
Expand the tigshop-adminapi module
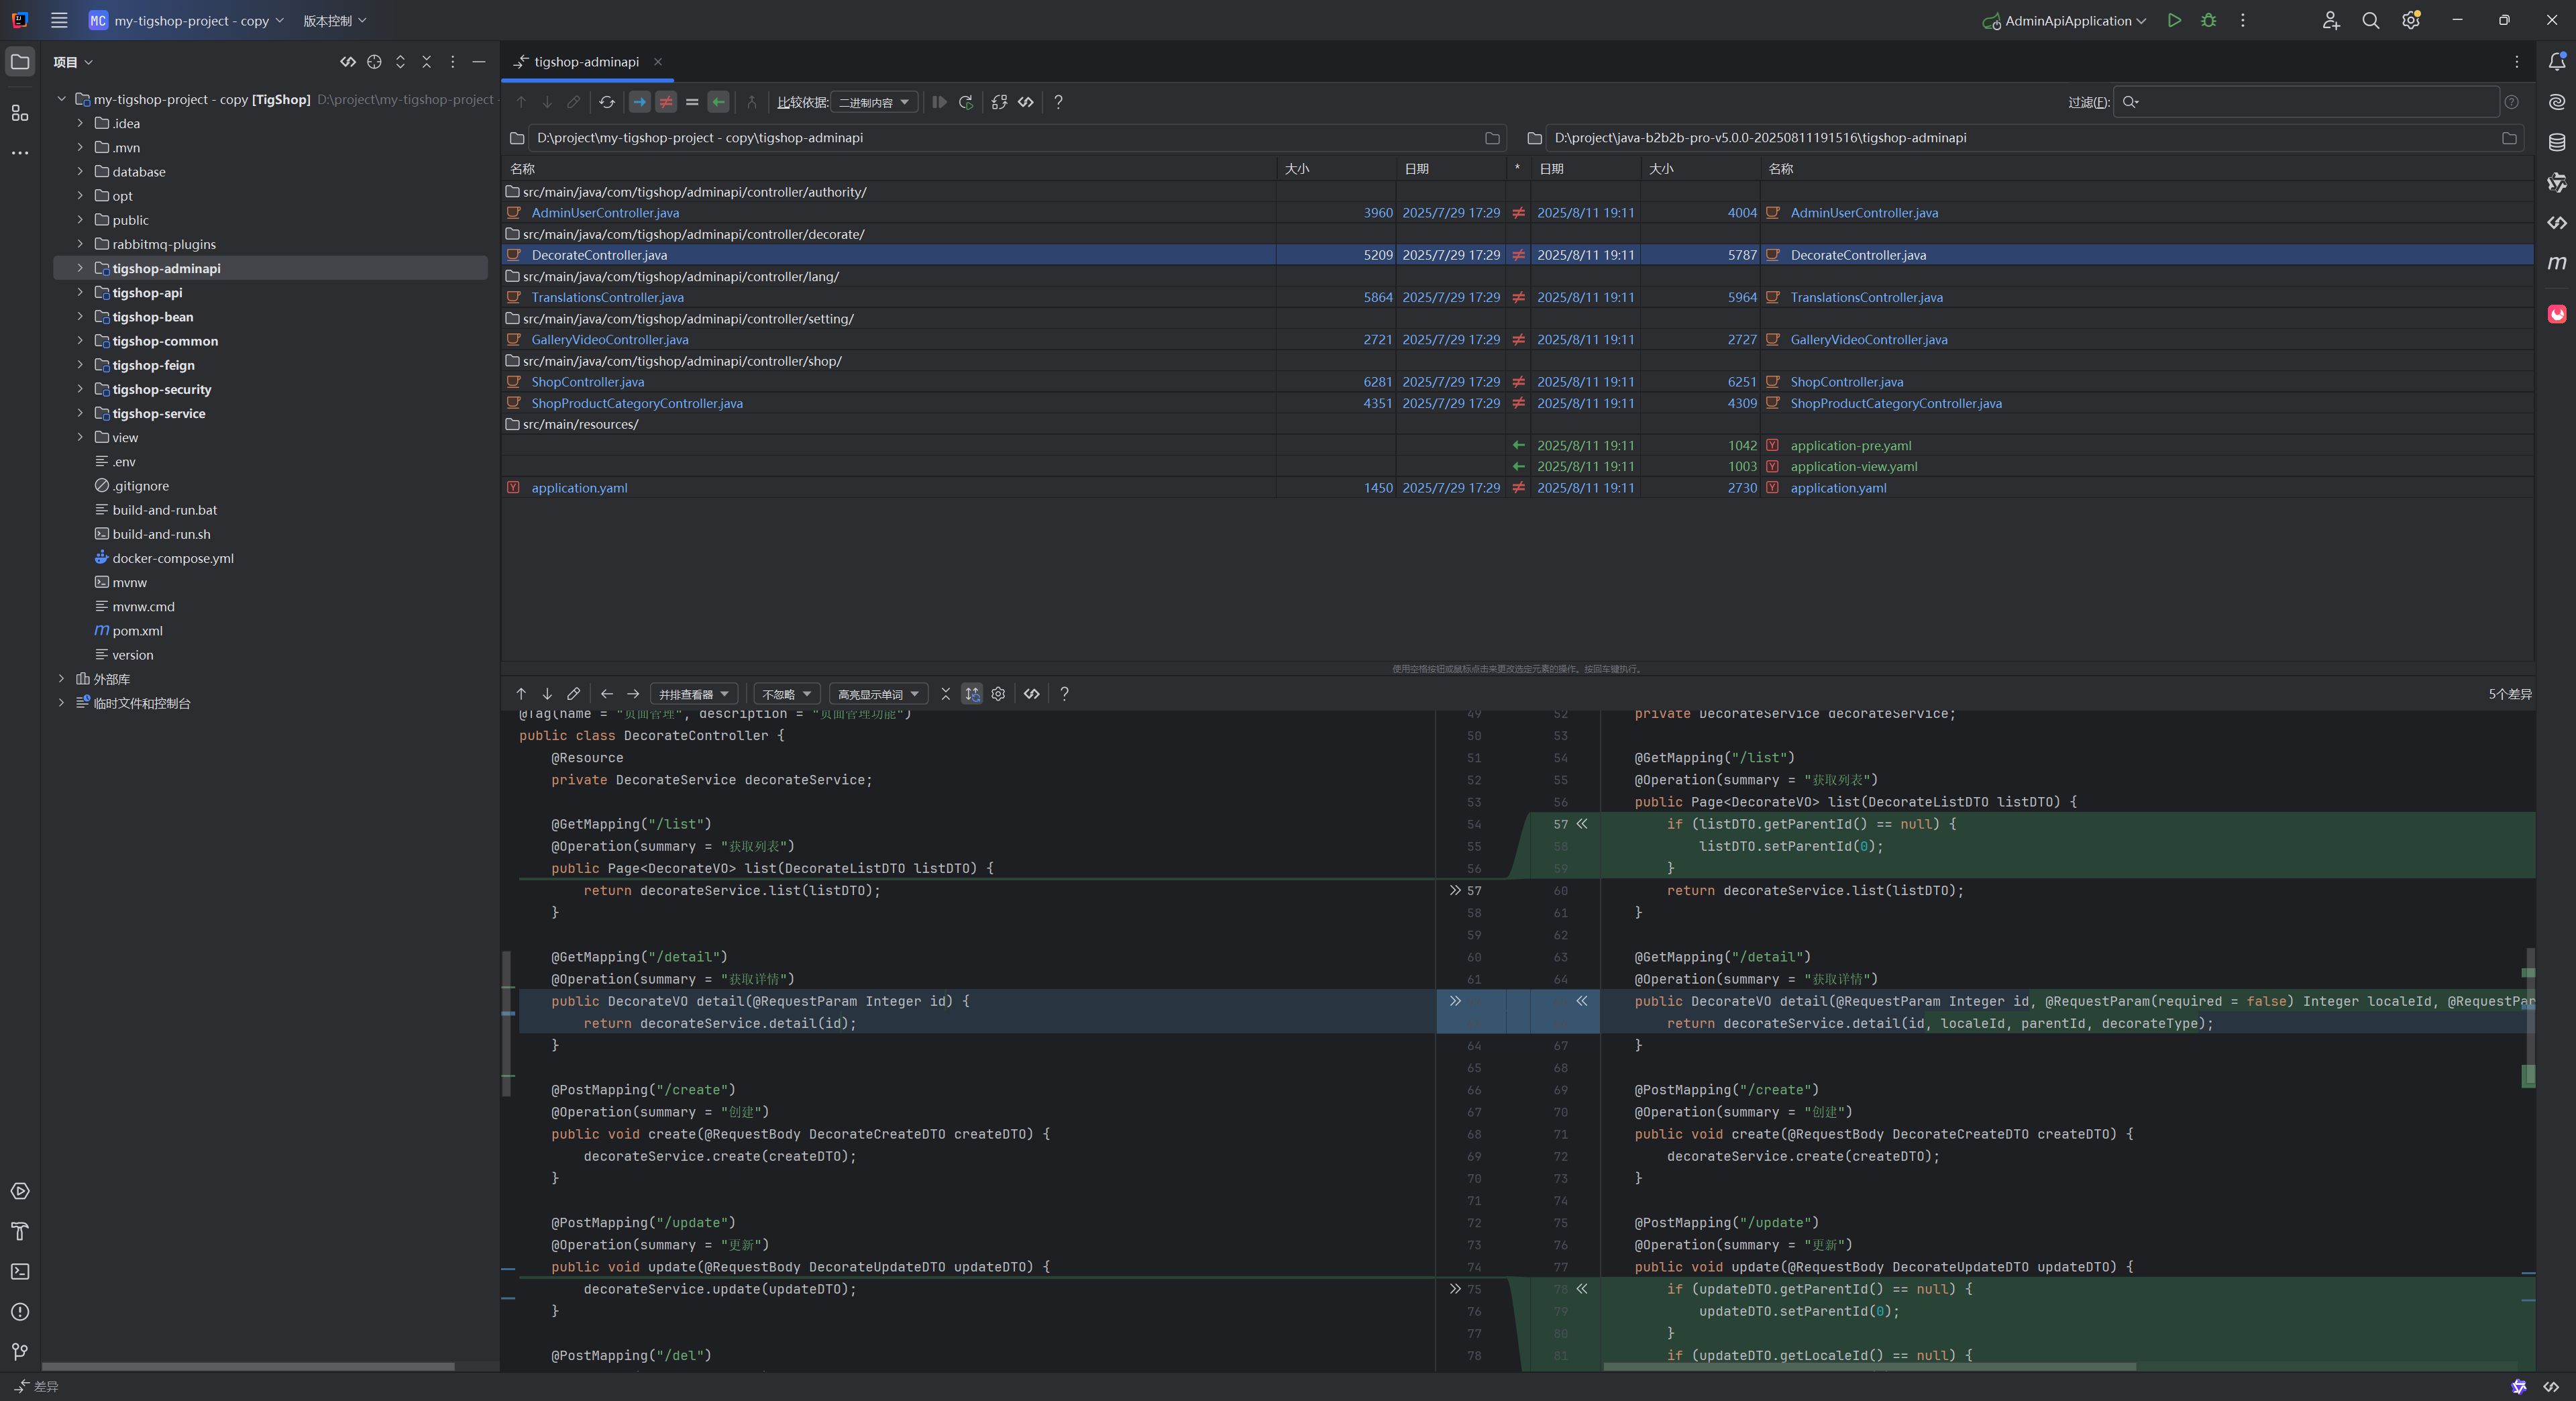[x=80, y=268]
